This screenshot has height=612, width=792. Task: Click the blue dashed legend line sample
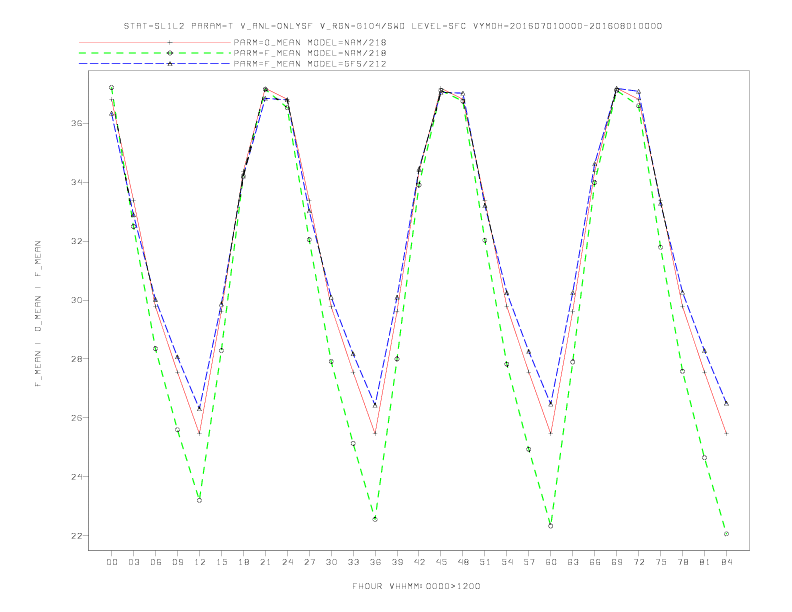pyautogui.click(x=155, y=64)
